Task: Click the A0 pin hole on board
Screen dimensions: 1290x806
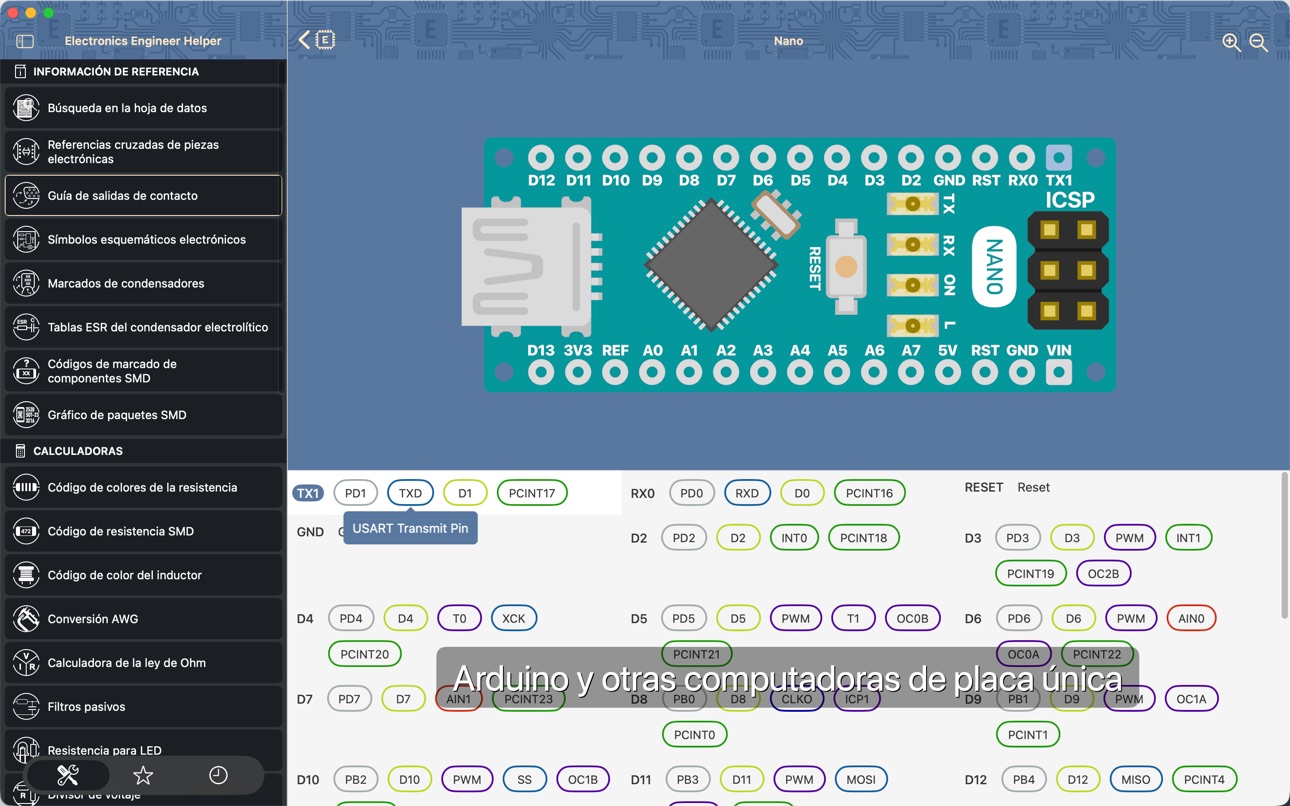Action: (652, 373)
